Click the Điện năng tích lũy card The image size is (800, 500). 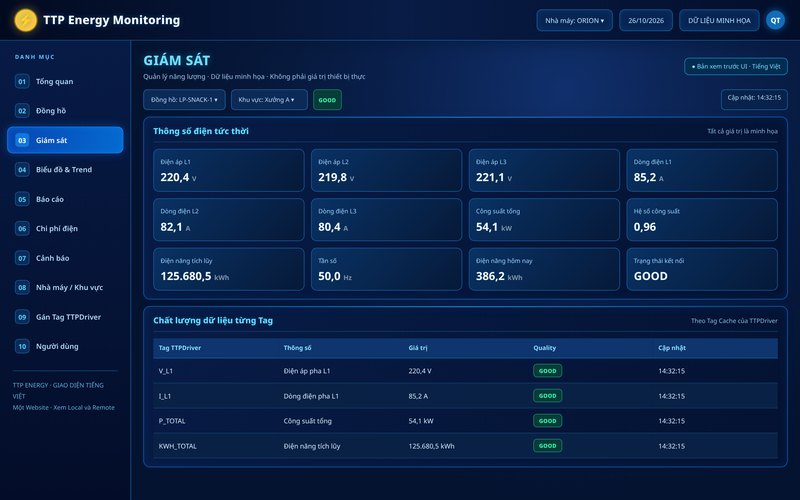point(229,269)
